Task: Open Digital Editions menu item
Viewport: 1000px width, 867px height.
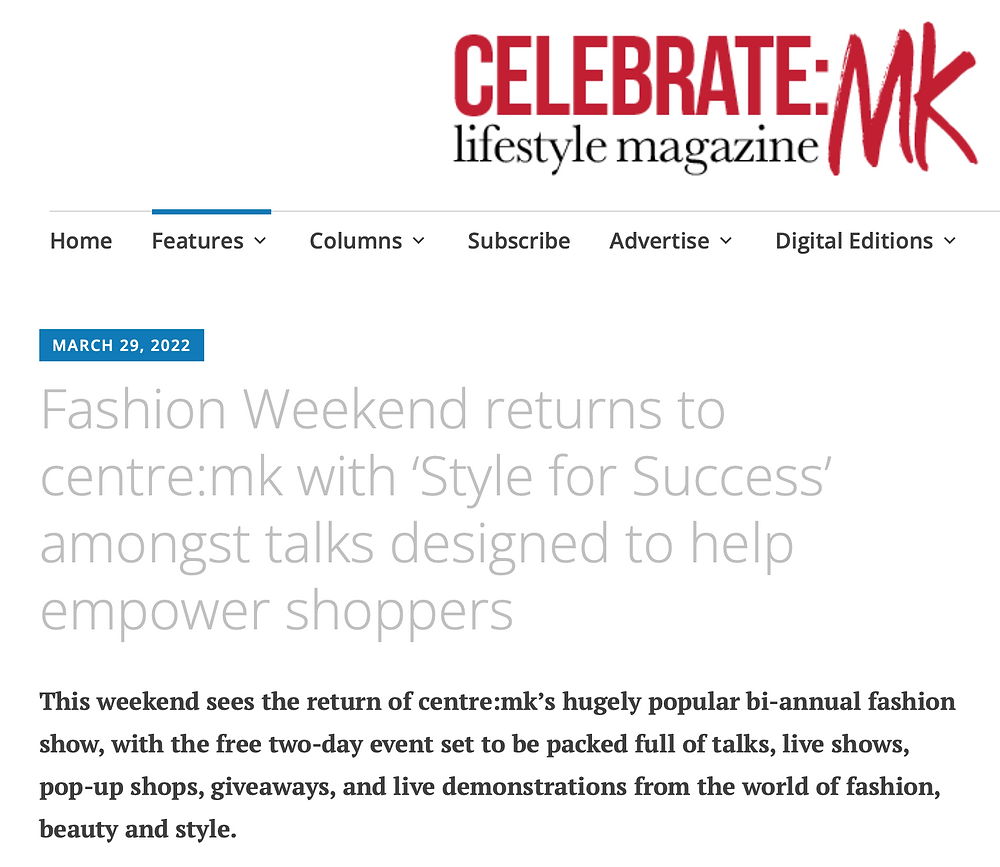Action: (x=854, y=241)
